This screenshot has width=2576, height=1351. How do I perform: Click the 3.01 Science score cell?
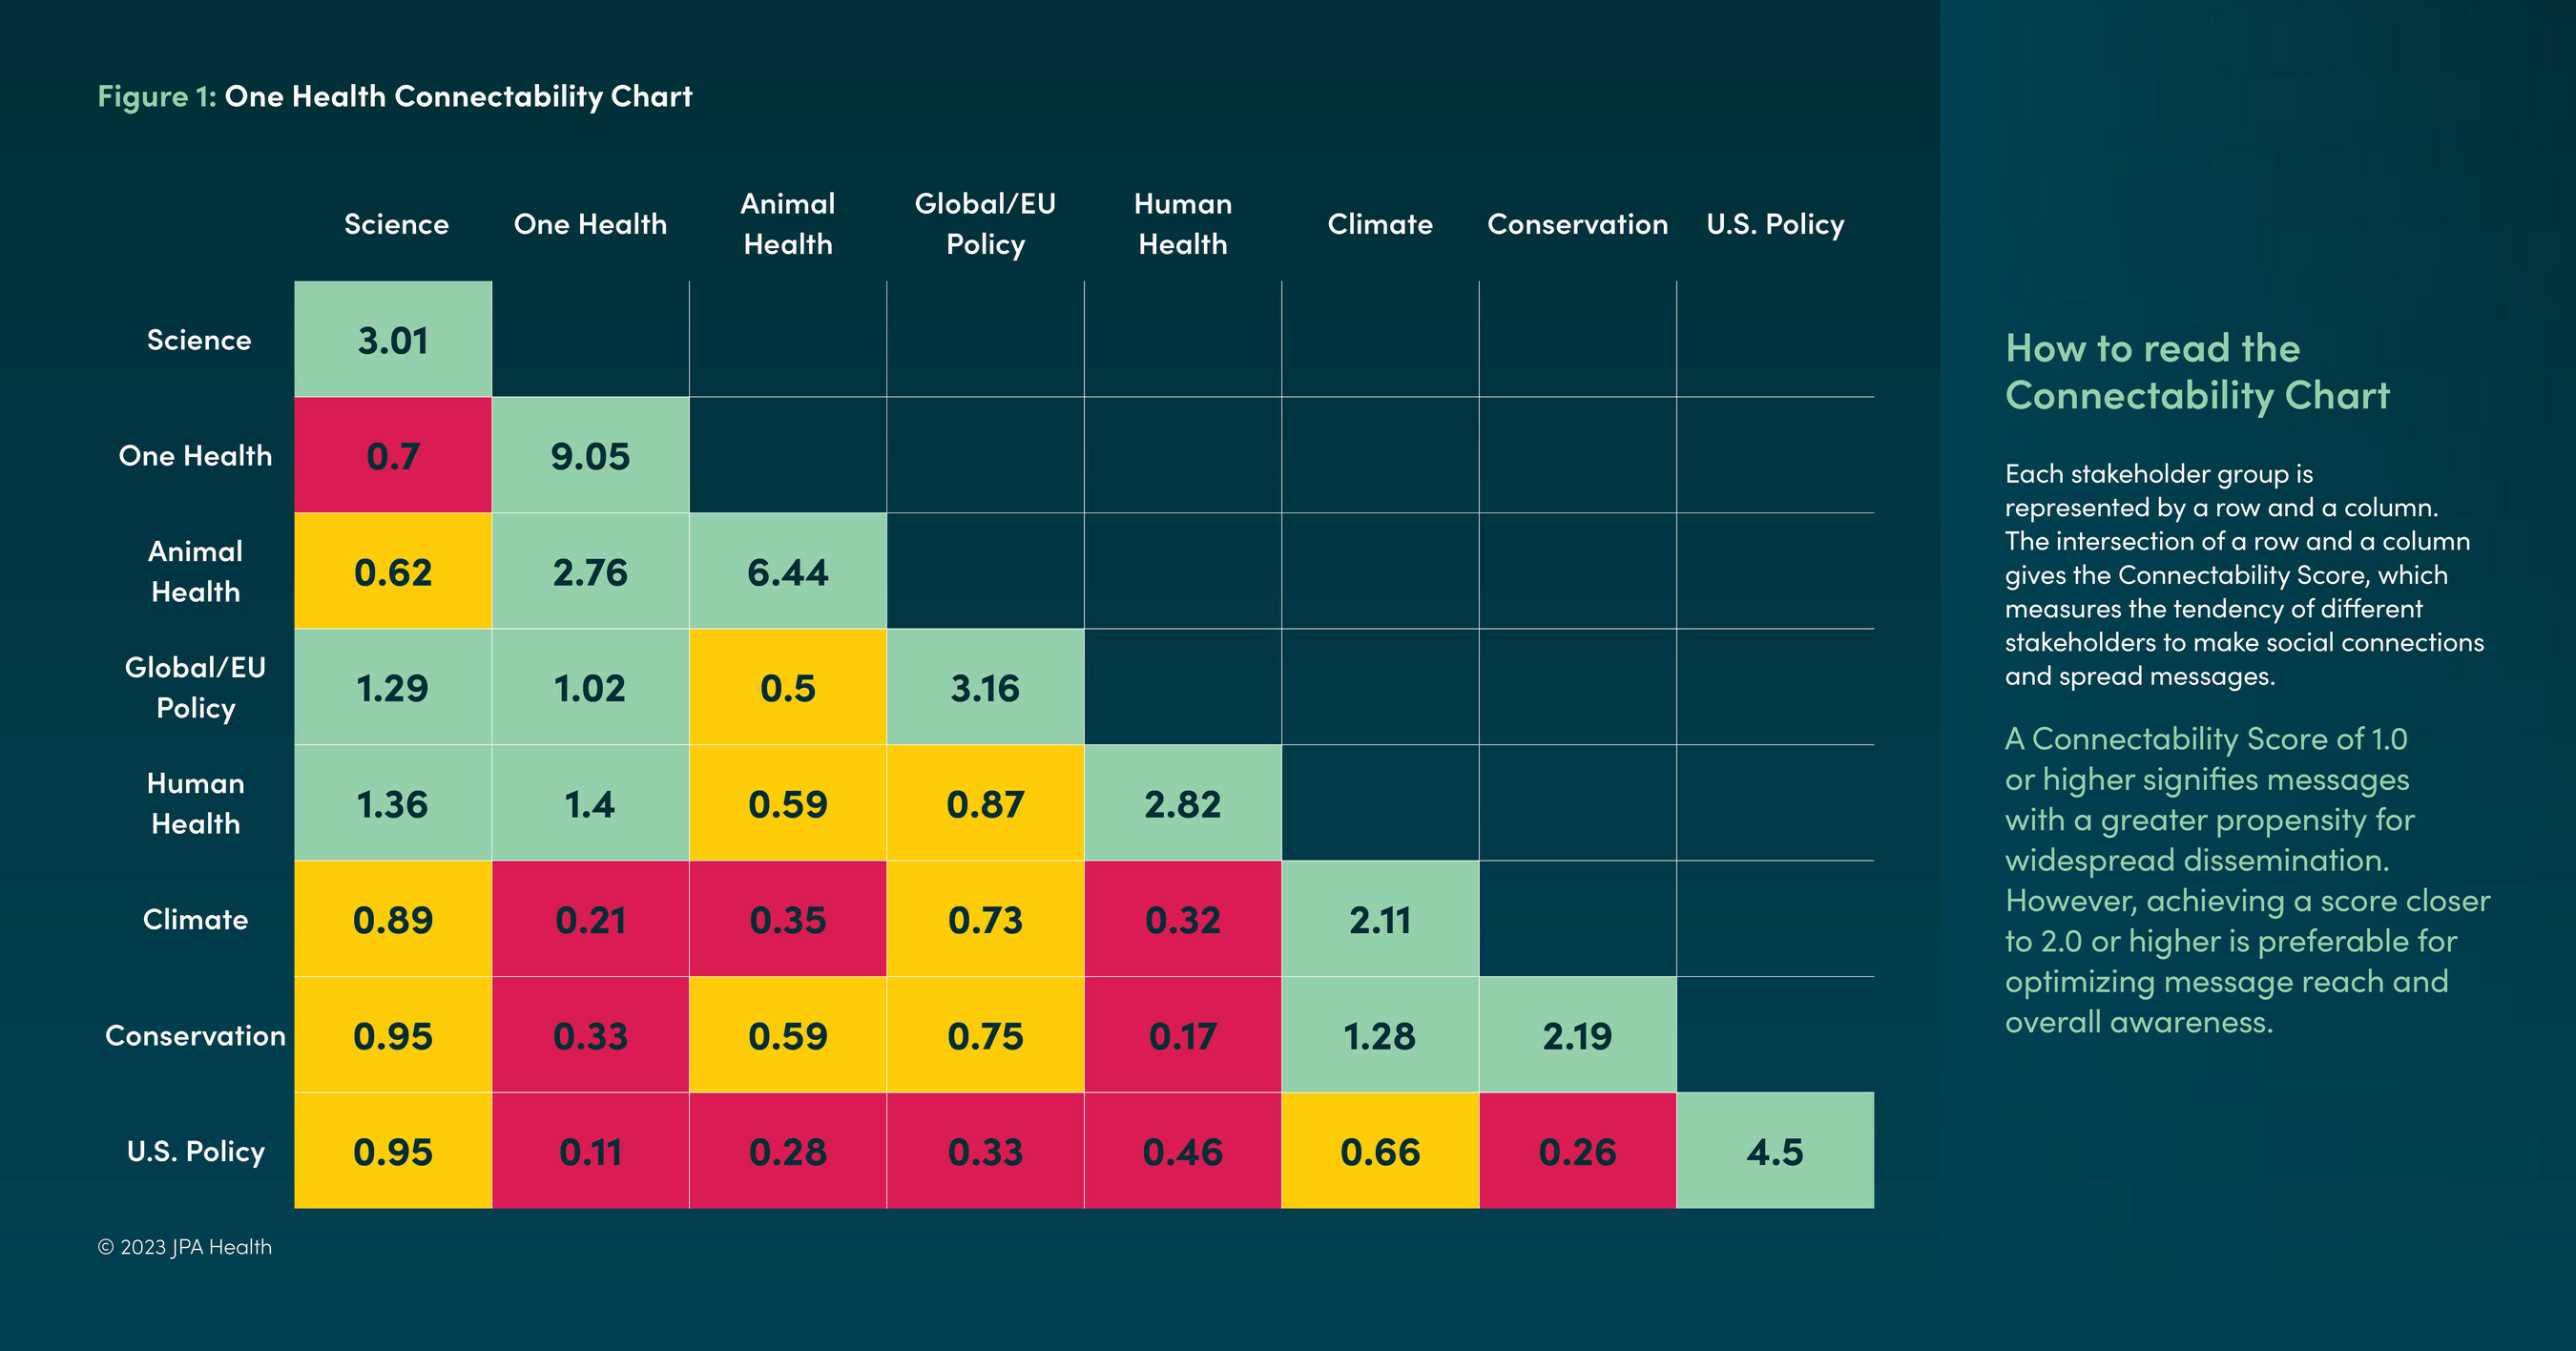pyautogui.click(x=393, y=340)
